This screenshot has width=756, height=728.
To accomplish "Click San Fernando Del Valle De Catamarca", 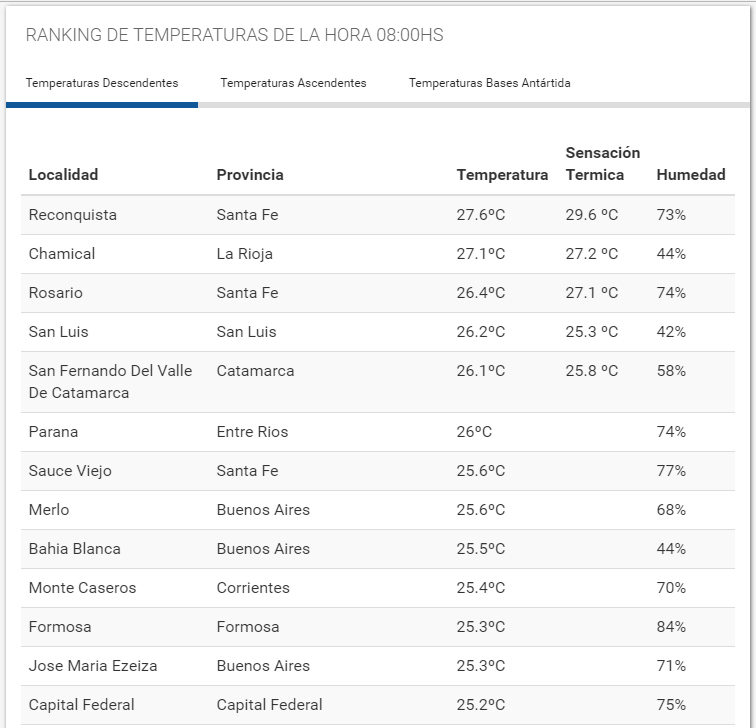I will (110, 382).
